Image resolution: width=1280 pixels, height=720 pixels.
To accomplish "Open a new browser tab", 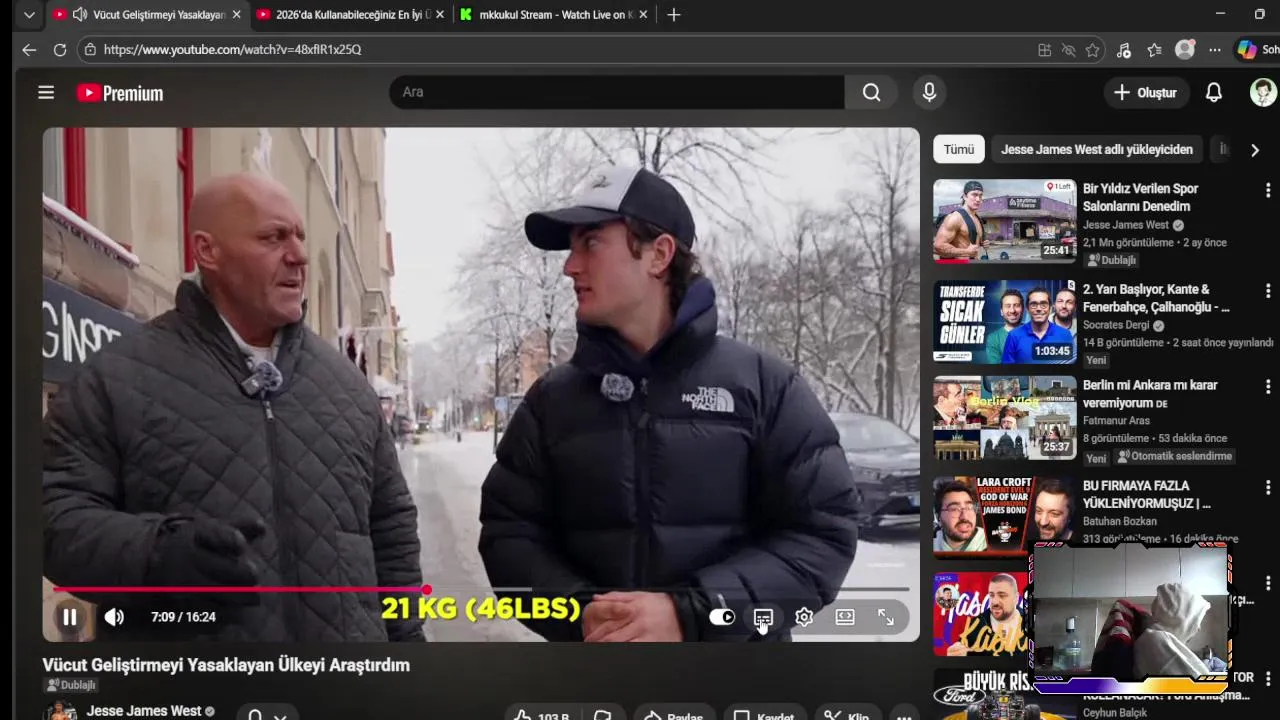I will [674, 15].
